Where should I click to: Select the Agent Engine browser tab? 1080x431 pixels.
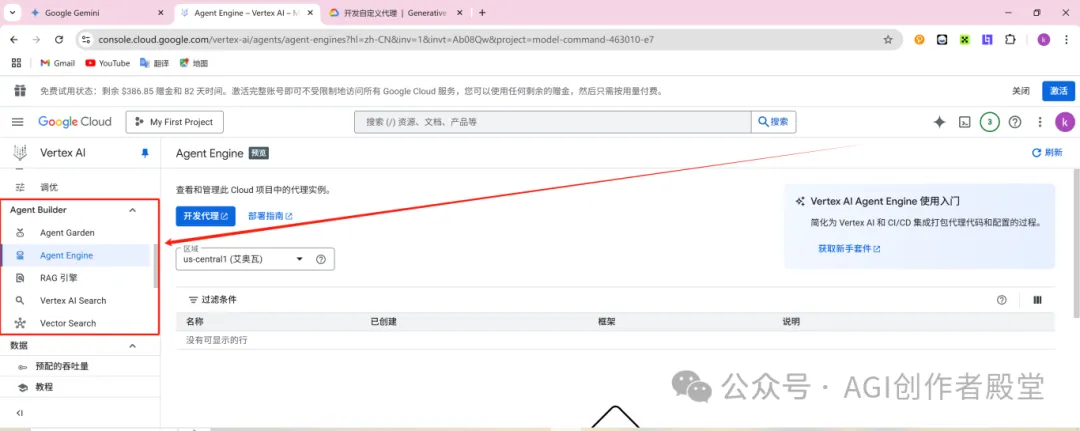(245, 12)
